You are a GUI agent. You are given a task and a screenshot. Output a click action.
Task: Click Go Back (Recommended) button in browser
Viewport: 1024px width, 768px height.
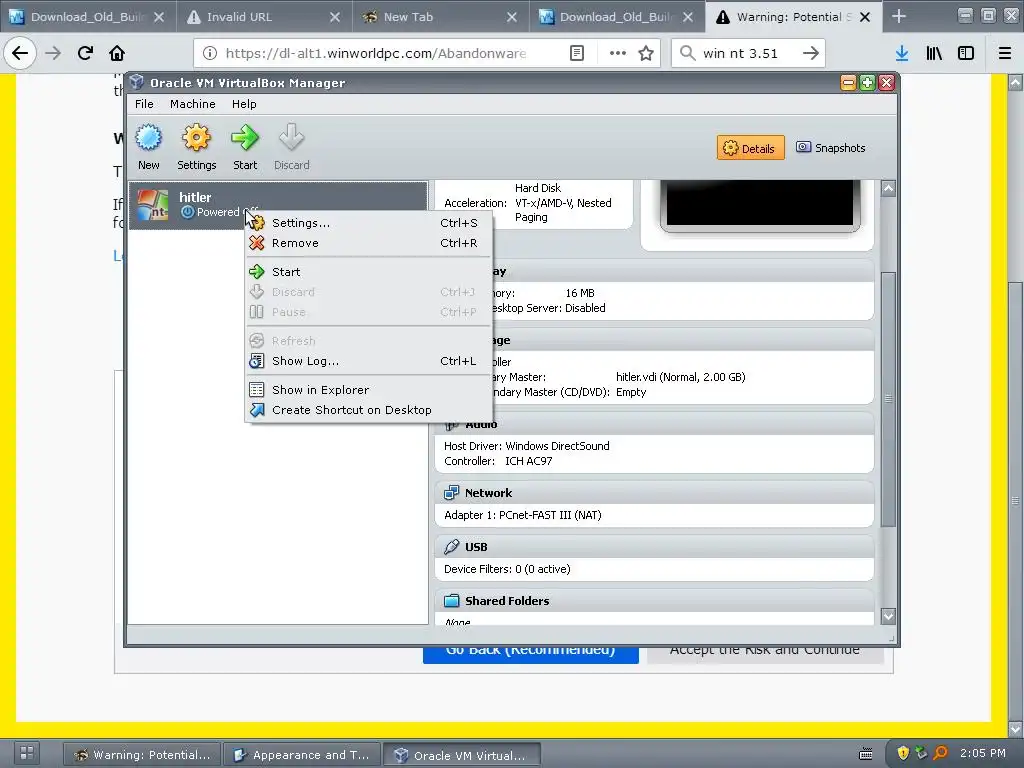pos(530,655)
